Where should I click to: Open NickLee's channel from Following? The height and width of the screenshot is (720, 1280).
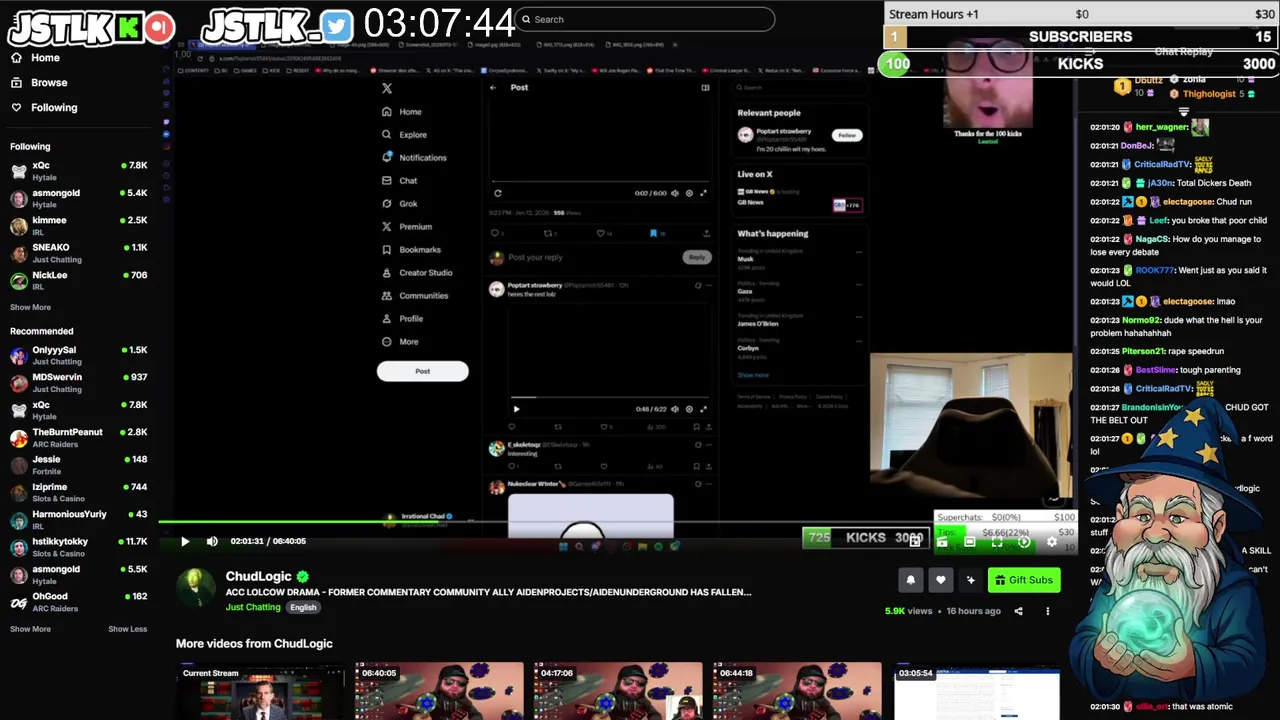(79, 280)
